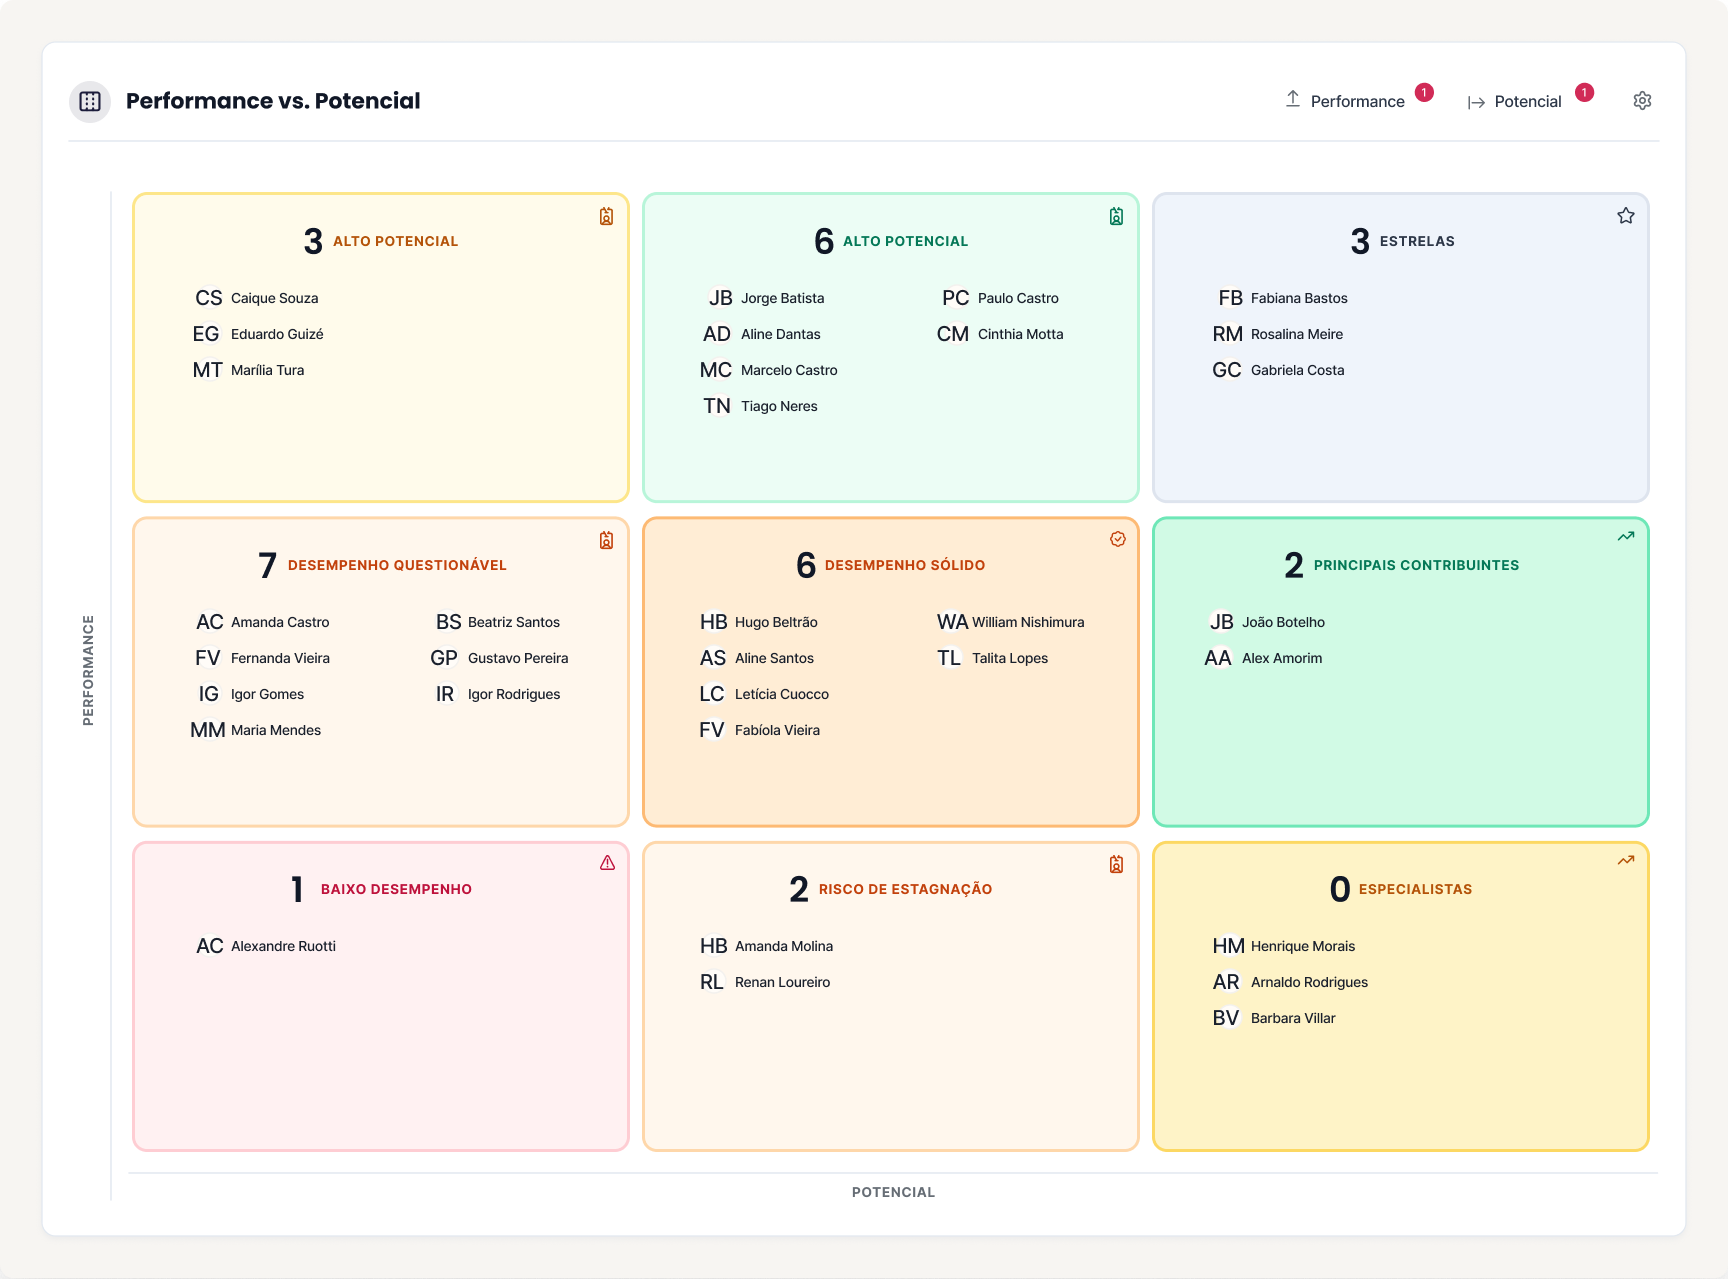Select the Desempenho Questionável heading
The image size is (1728, 1279).
[397, 565]
